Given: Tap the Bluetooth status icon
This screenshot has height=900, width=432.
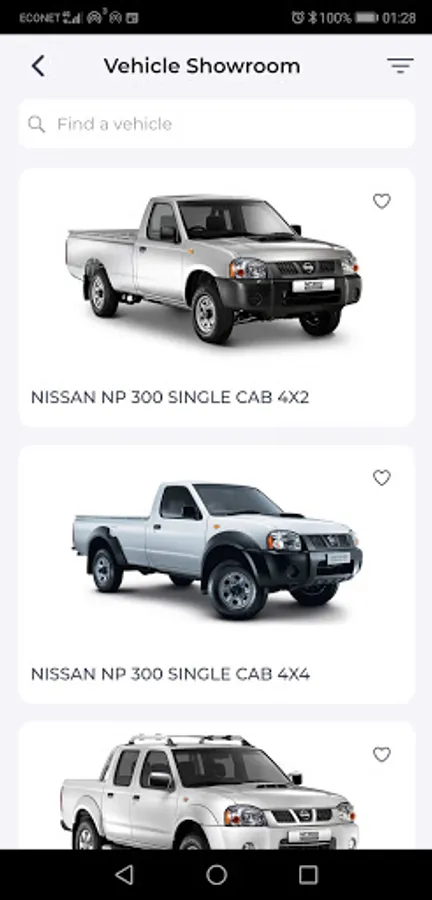Looking at the screenshot, I should [313, 18].
